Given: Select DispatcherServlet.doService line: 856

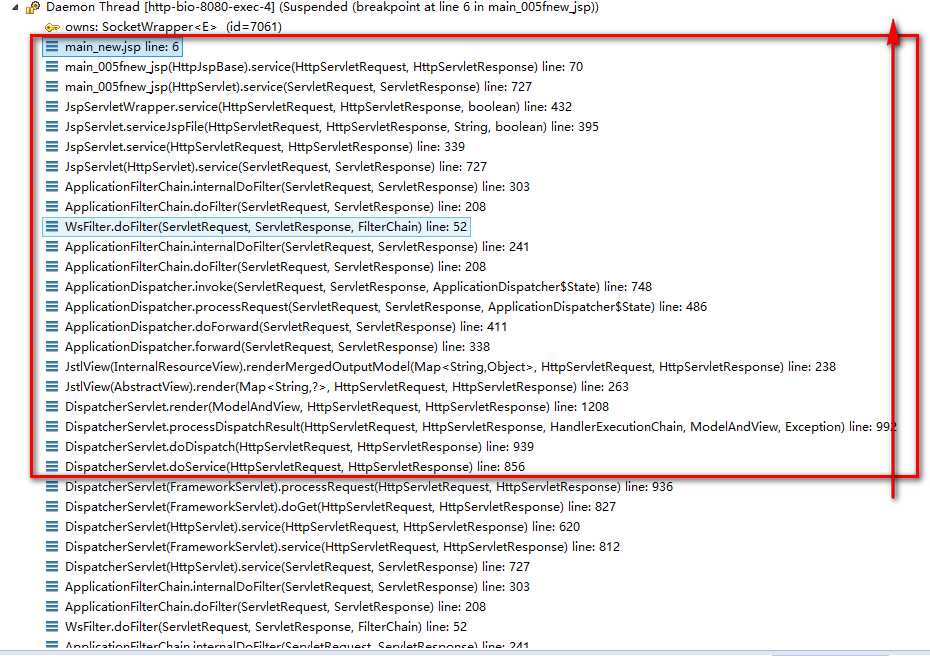Looking at the screenshot, I should click(x=295, y=467).
